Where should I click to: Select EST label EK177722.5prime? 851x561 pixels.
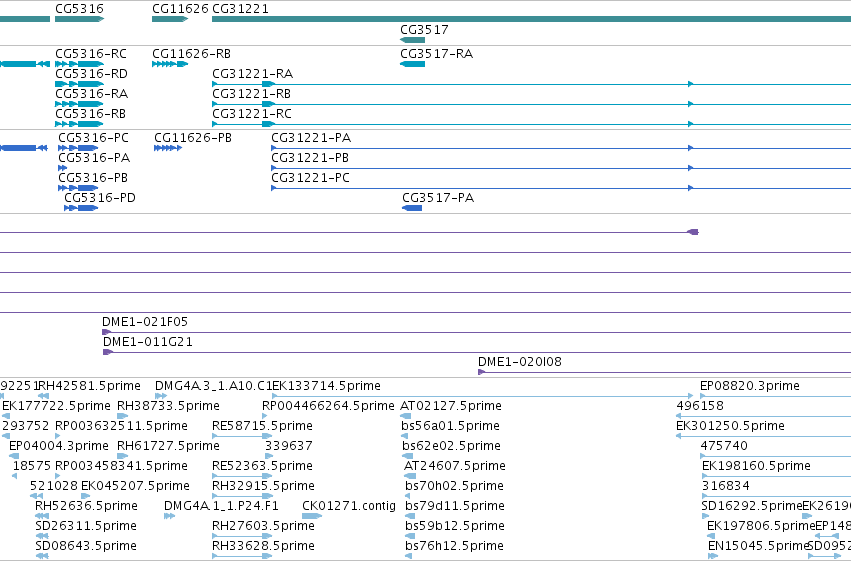pyautogui.click(x=56, y=406)
